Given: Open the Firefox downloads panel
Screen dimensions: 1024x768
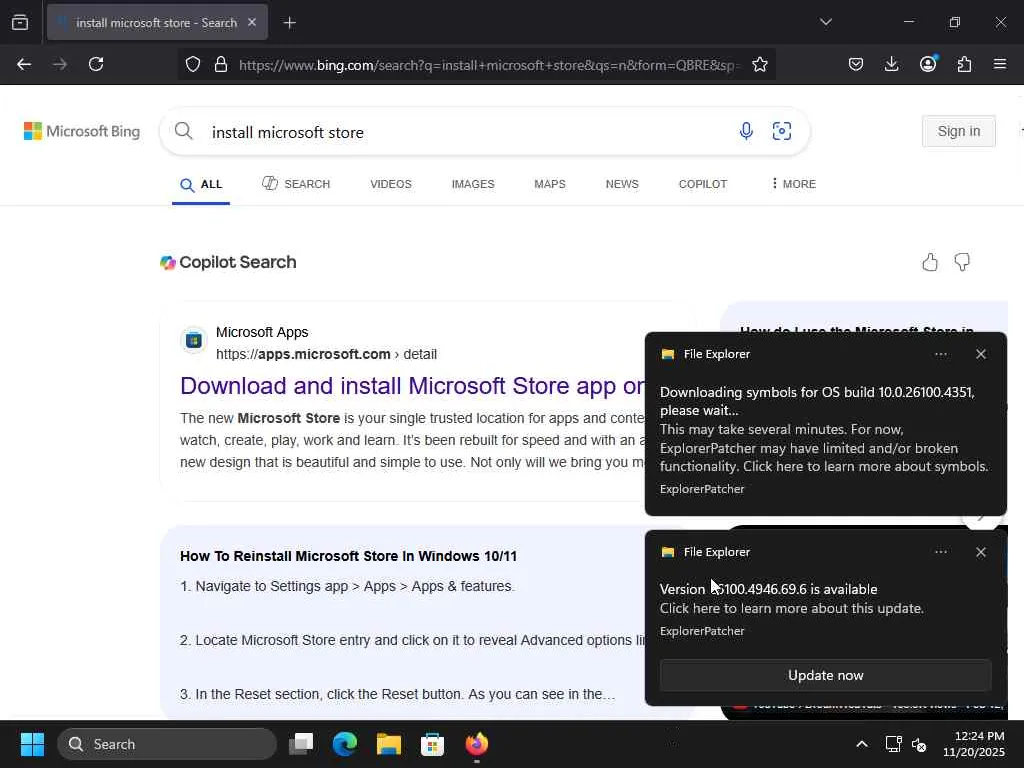Looking at the screenshot, I should click(891, 64).
